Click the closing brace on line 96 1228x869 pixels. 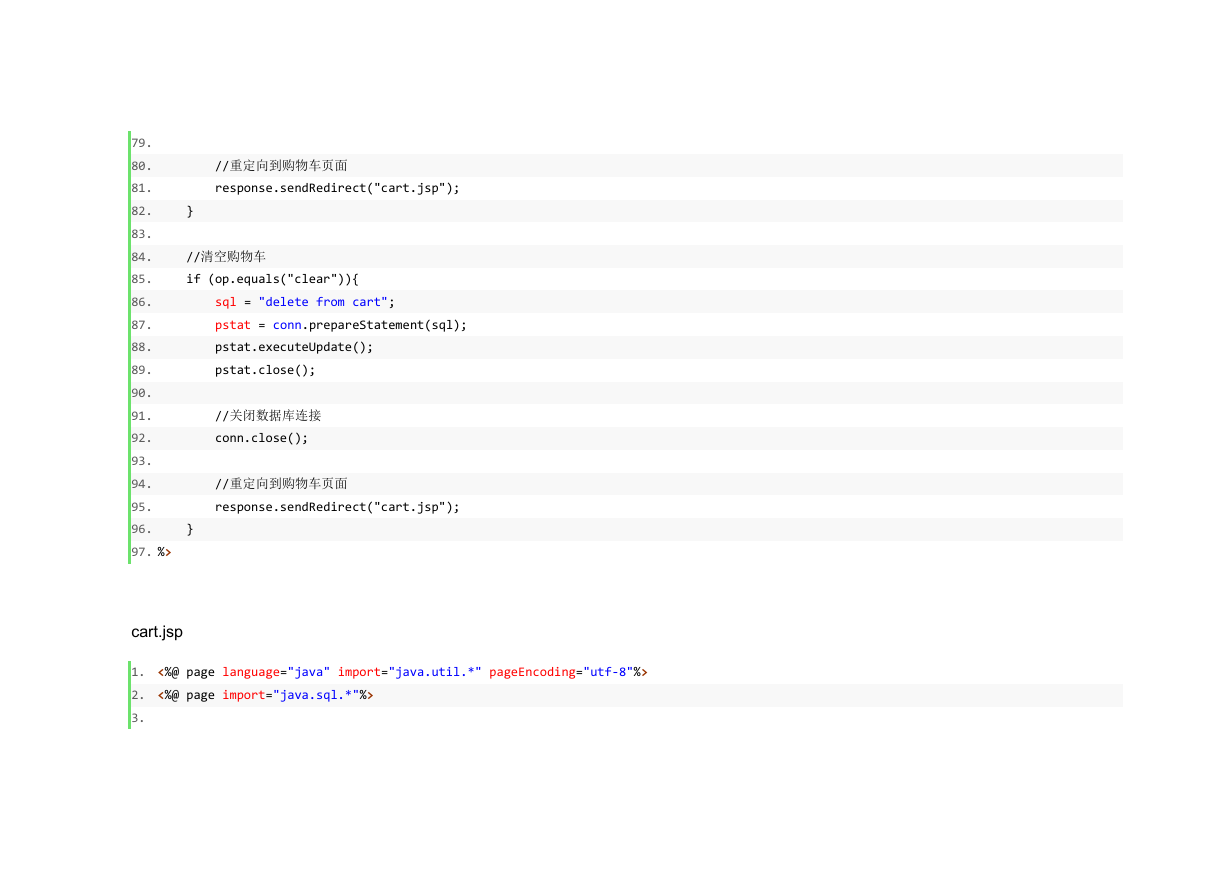190,529
